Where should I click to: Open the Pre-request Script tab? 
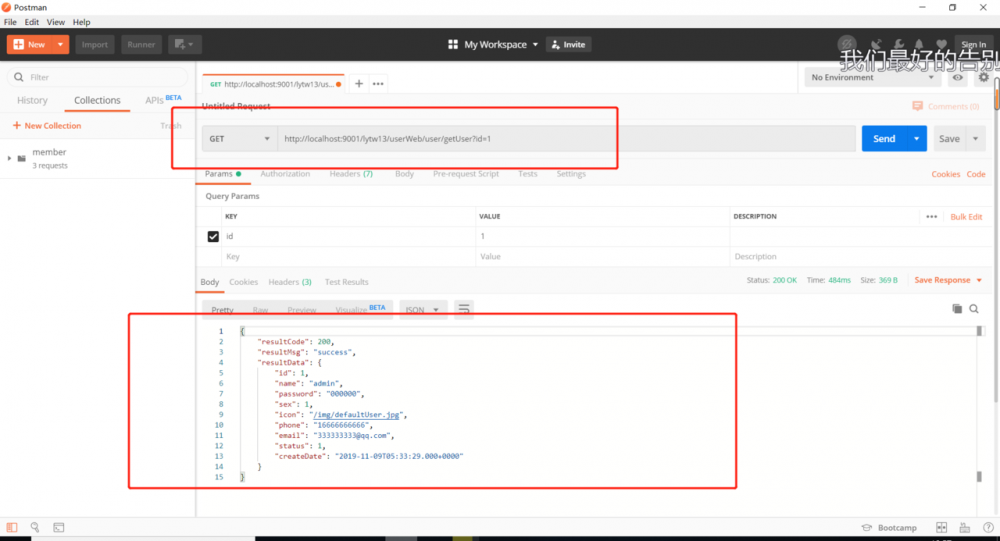[x=466, y=174]
